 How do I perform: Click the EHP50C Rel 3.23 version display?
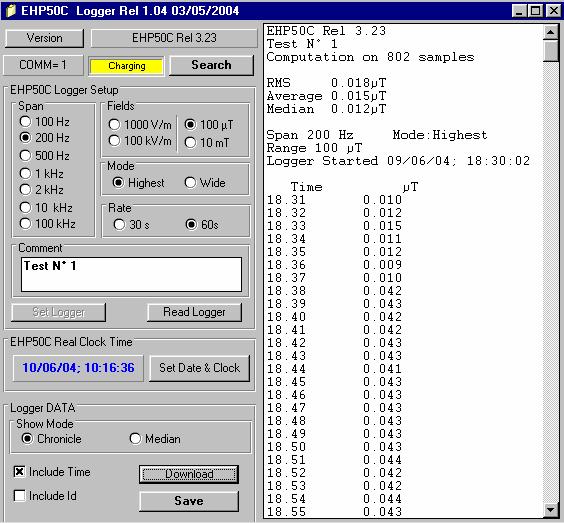(174, 38)
